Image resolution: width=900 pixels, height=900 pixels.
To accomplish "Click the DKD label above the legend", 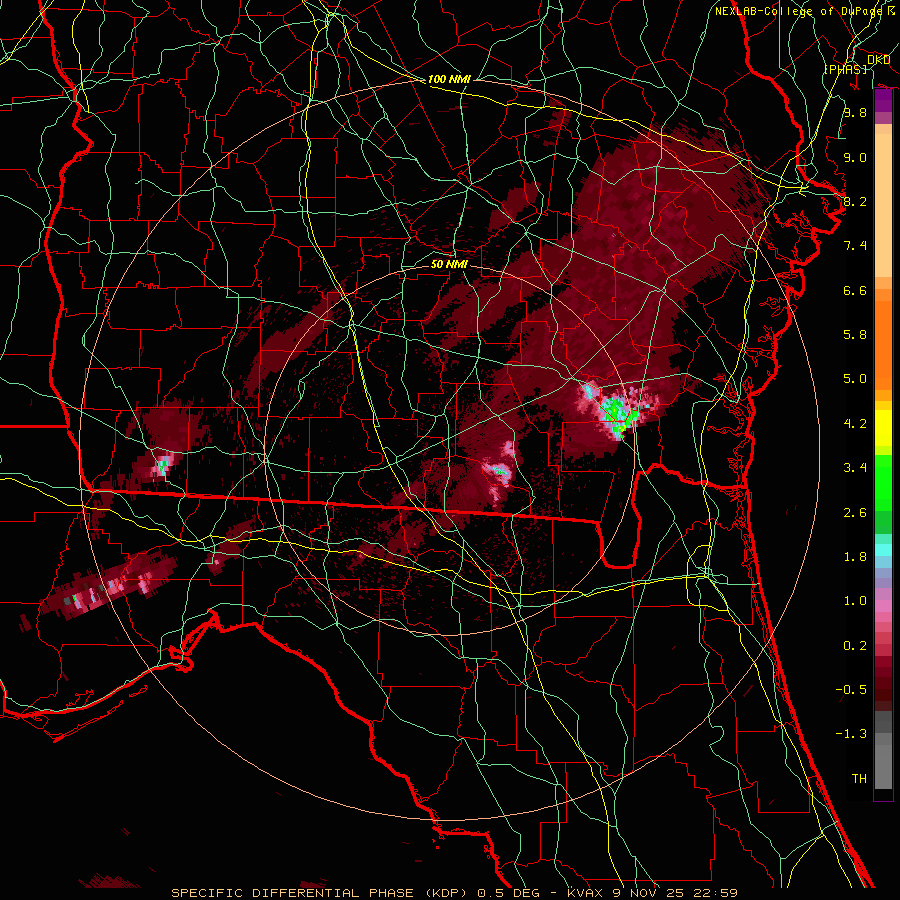I will click(x=878, y=60).
